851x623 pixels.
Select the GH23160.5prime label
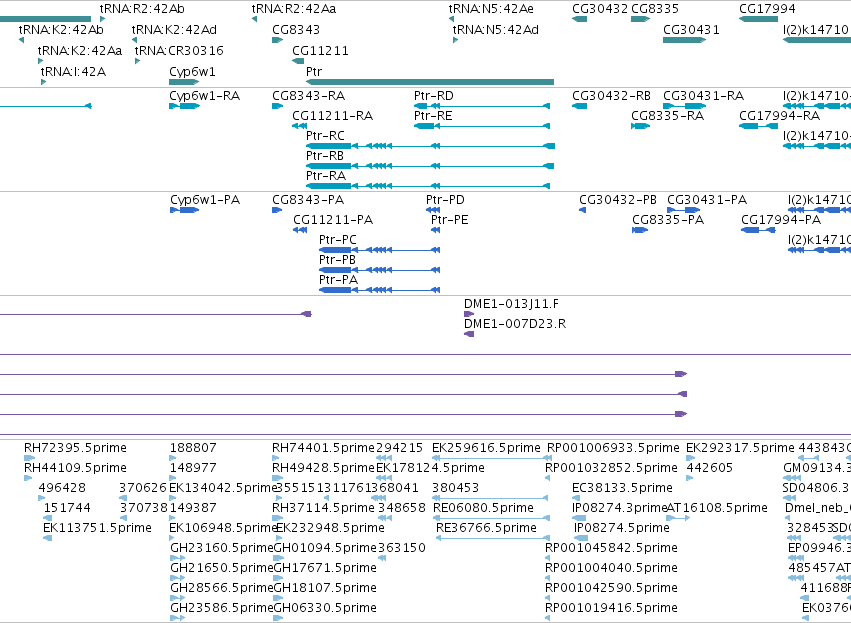(x=221, y=548)
